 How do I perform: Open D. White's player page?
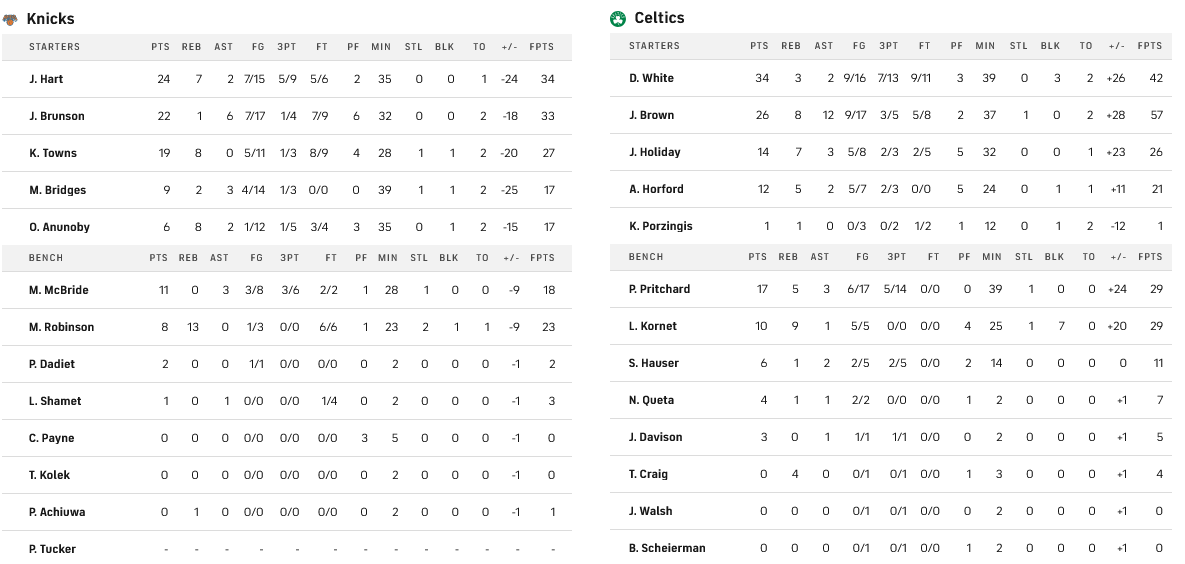coord(651,78)
